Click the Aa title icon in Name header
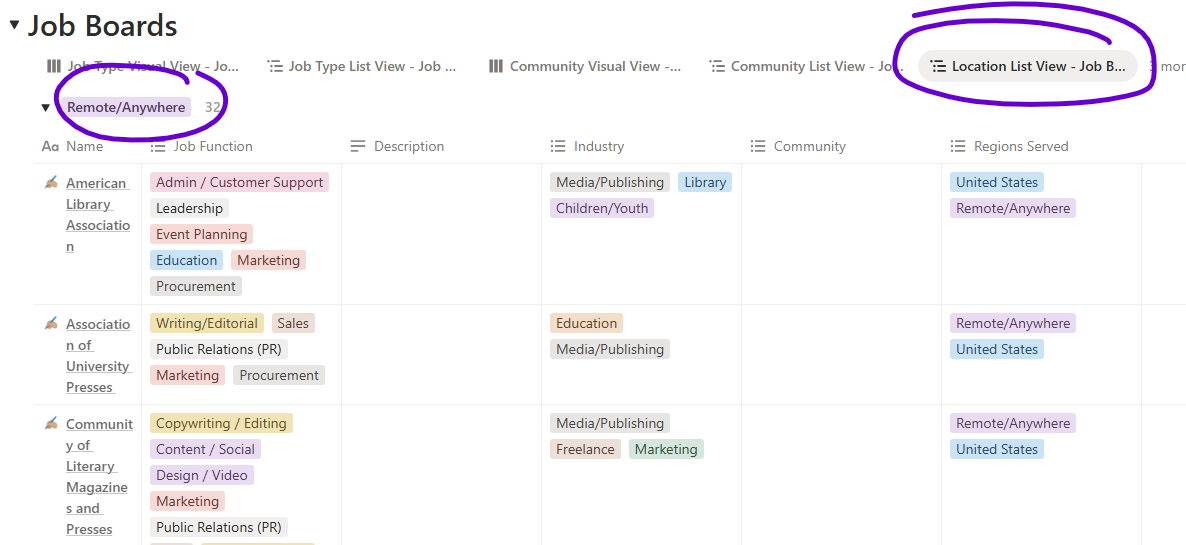1186x545 pixels. pyautogui.click(x=50, y=146)
